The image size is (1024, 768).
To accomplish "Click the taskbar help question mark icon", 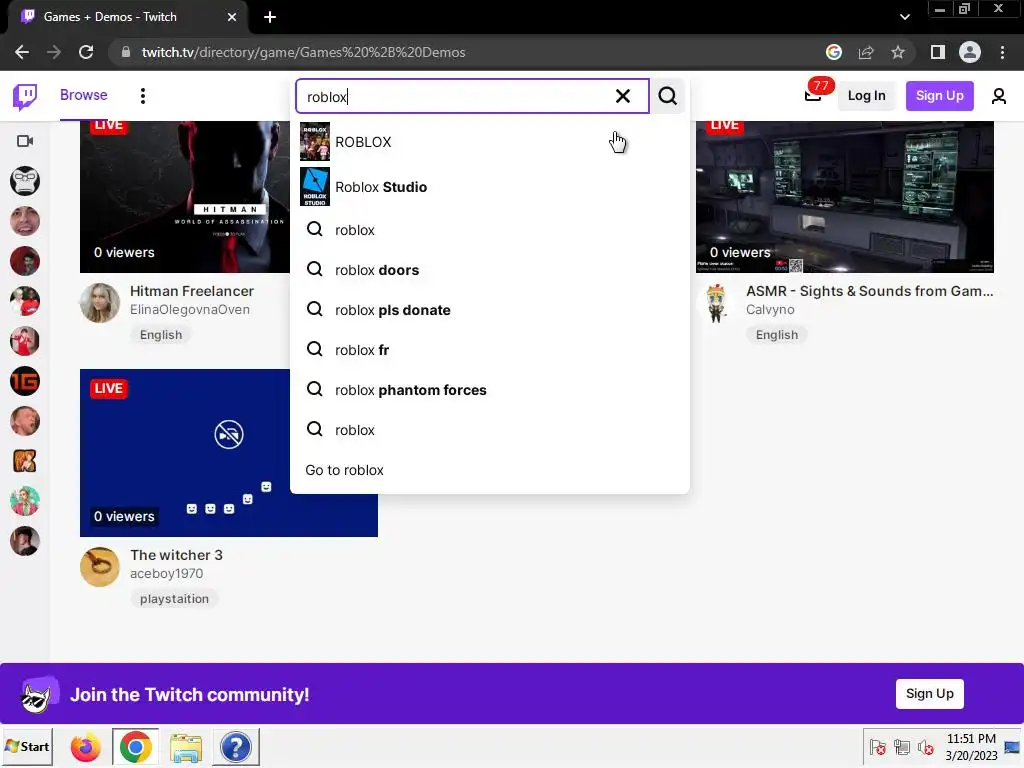I will (236, 747).
